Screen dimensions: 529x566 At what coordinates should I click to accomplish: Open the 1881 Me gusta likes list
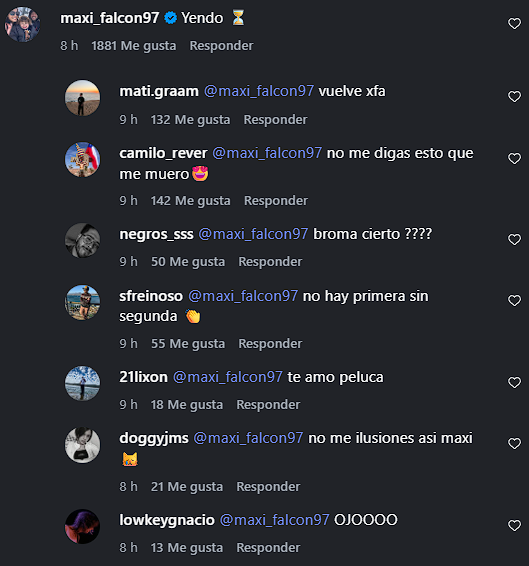[x=134, y=46]
